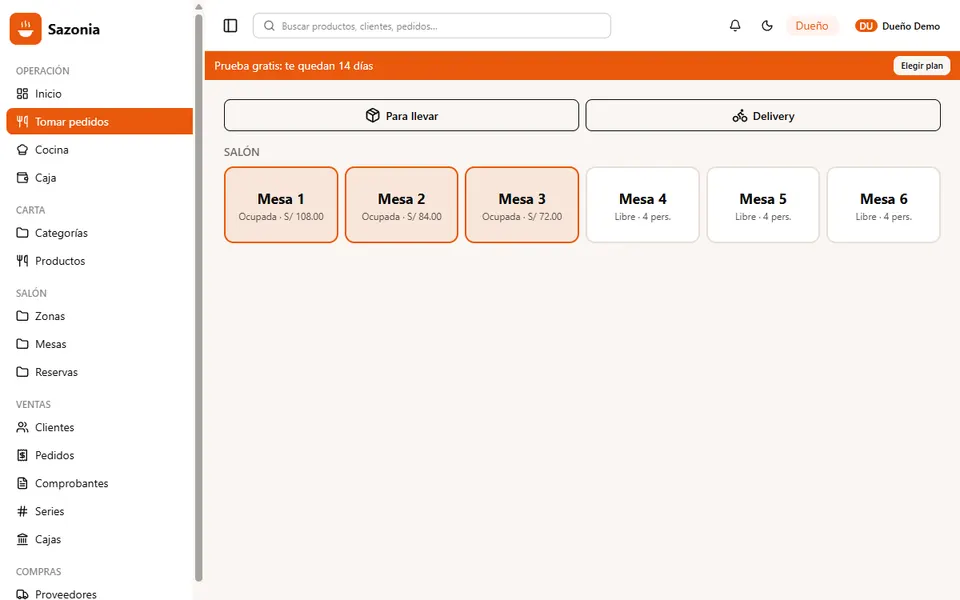This screenshot has width=960, height=600.
Task: Open occupied Mesa 1 card
Action: pyautogui.click(x=281, y=205)
